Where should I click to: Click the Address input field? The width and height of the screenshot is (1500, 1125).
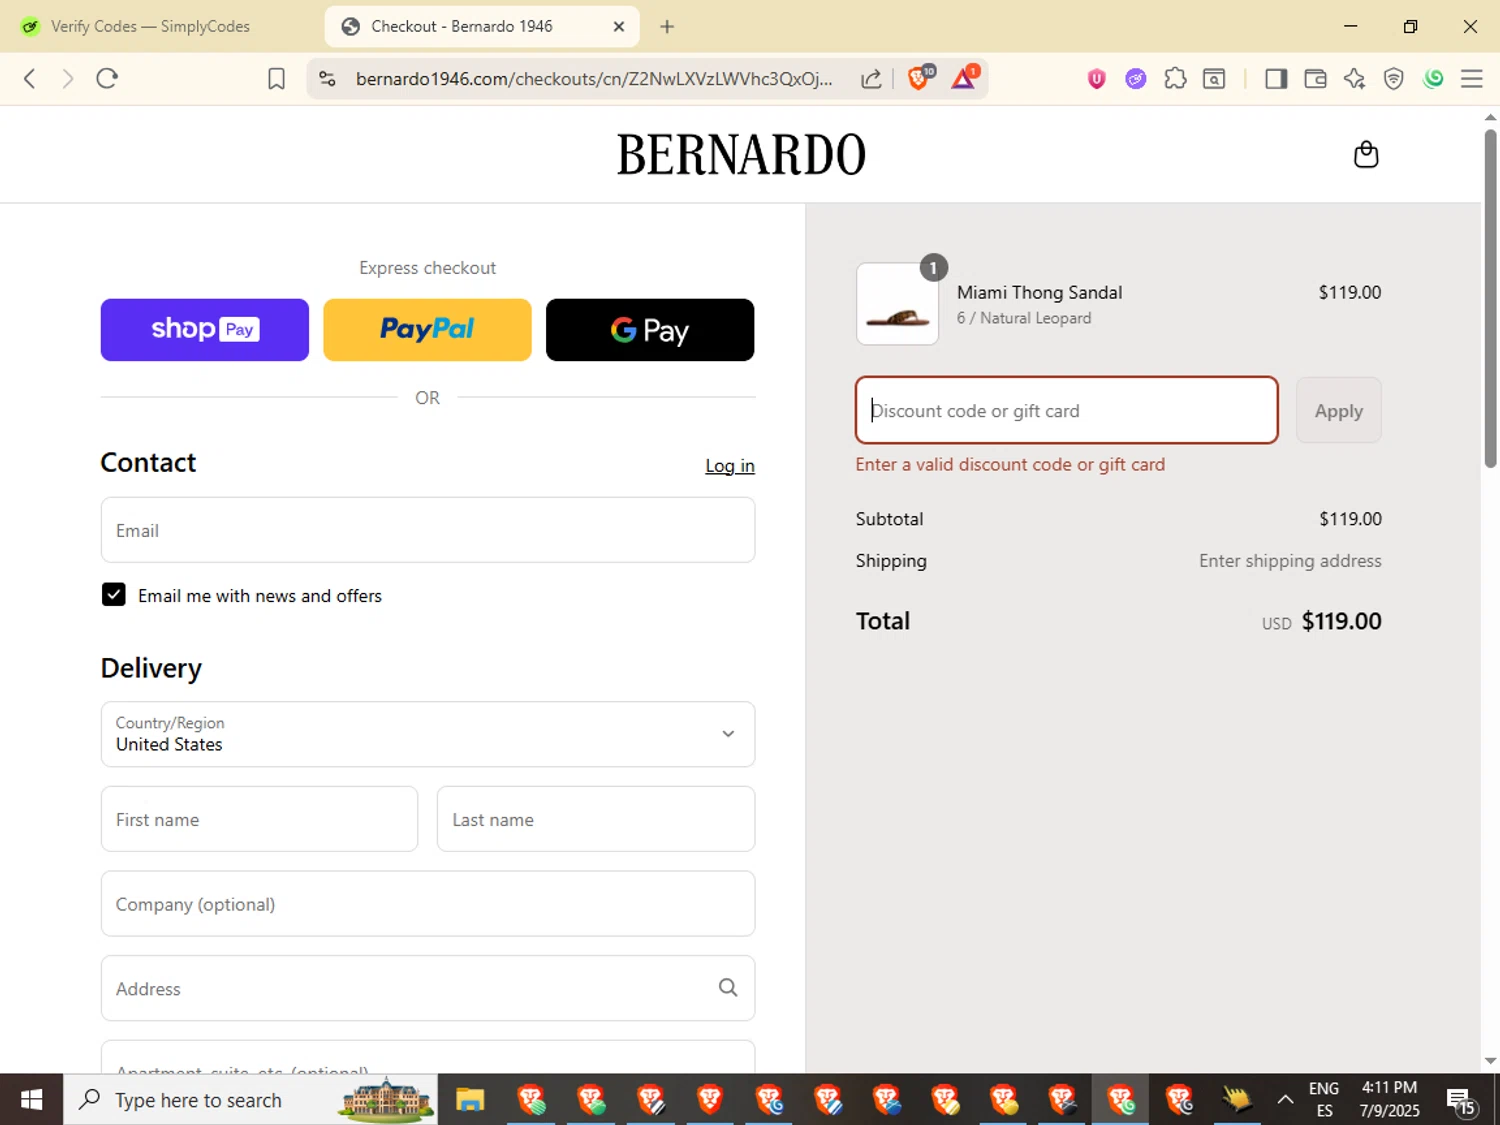coord(428,988)
